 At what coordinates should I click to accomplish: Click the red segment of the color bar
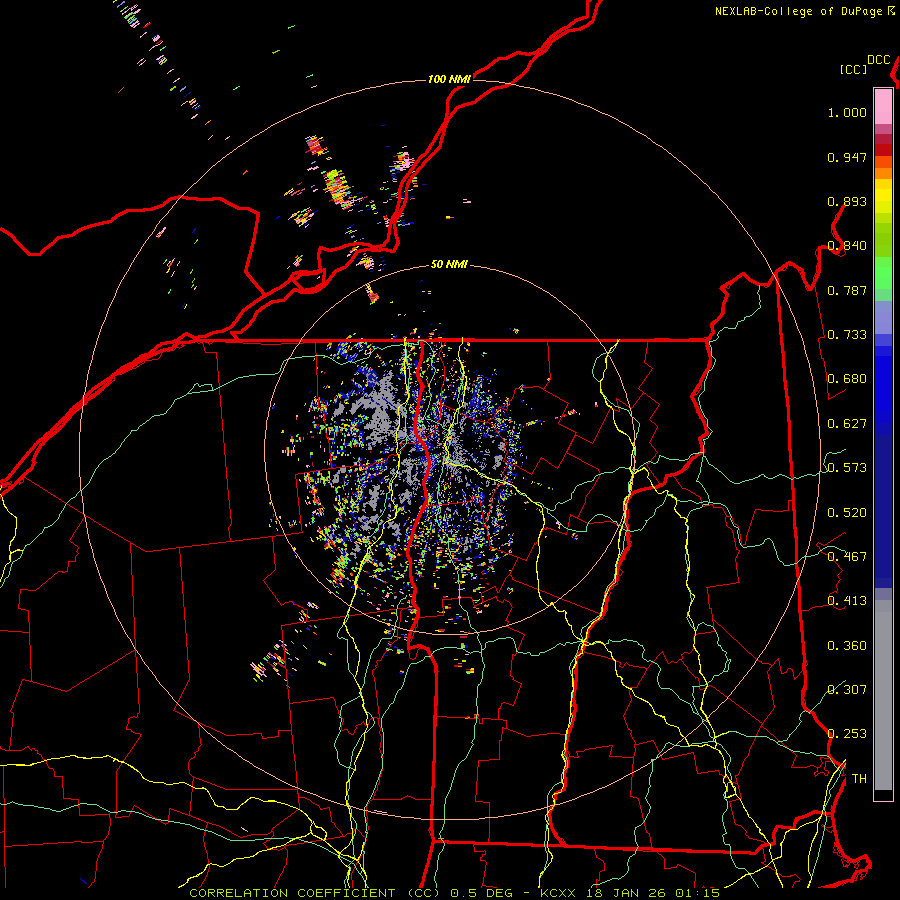[883, 150]
